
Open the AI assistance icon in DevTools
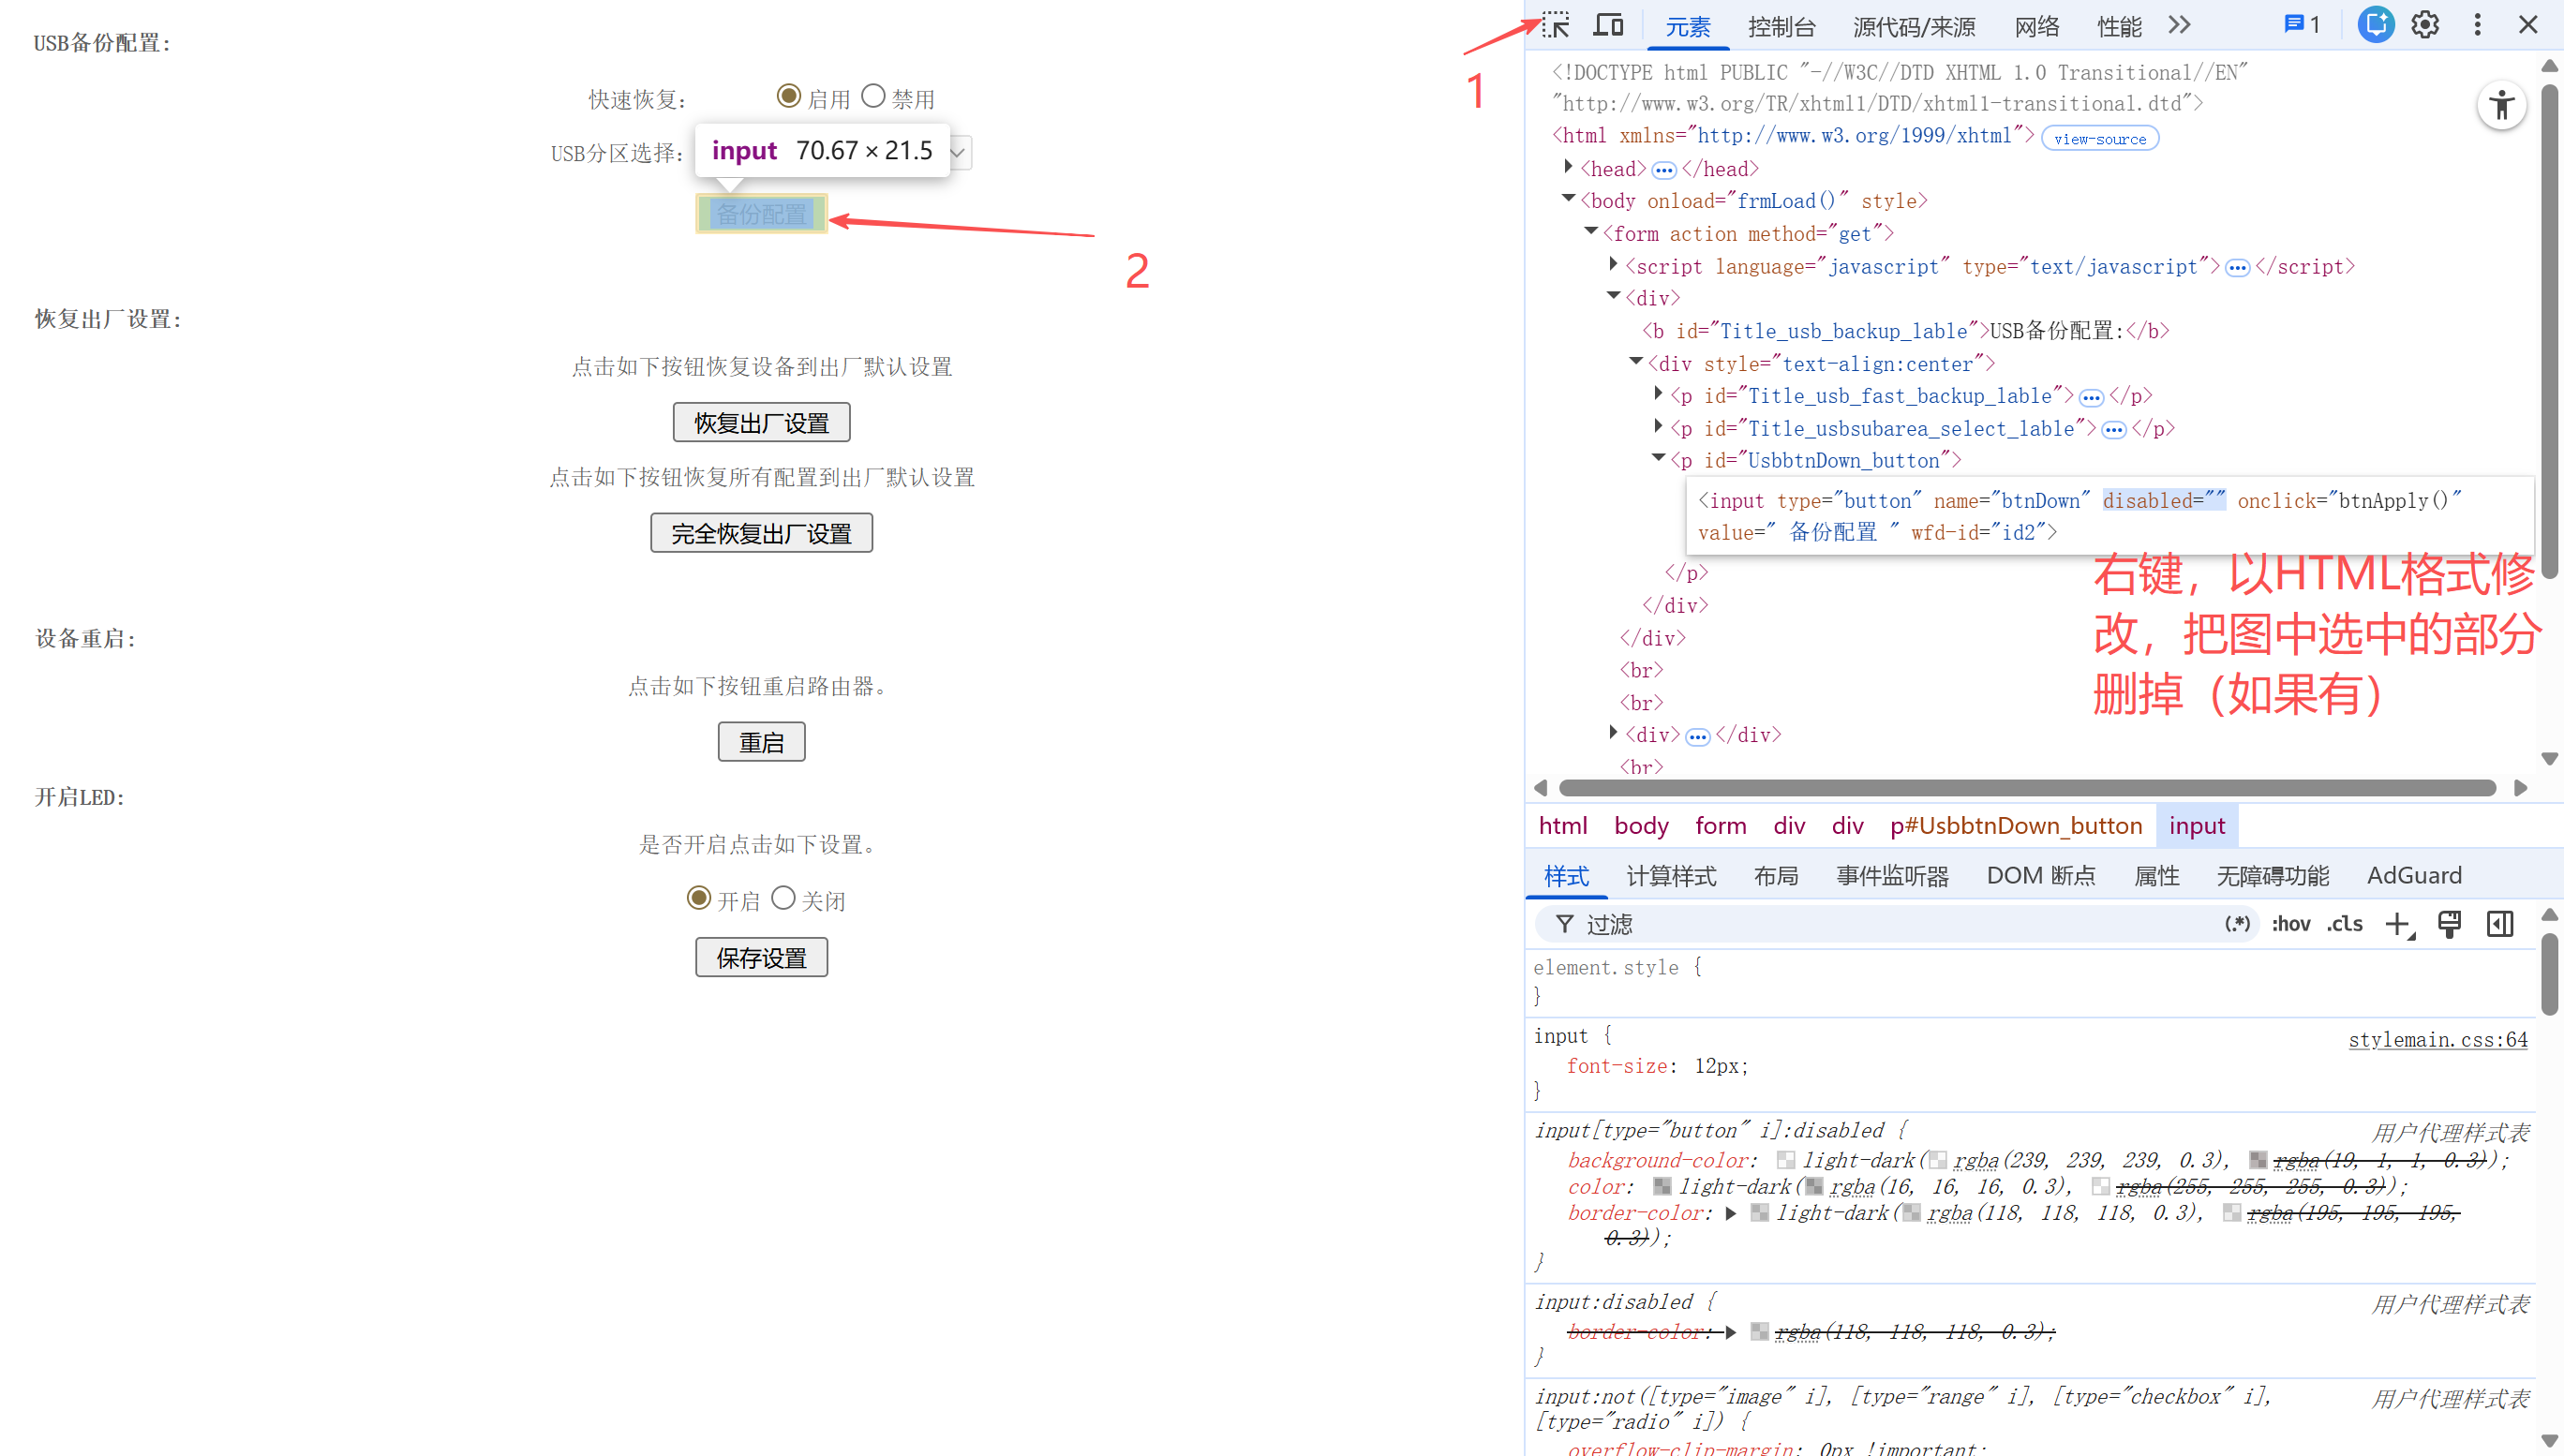(2375, 25)
